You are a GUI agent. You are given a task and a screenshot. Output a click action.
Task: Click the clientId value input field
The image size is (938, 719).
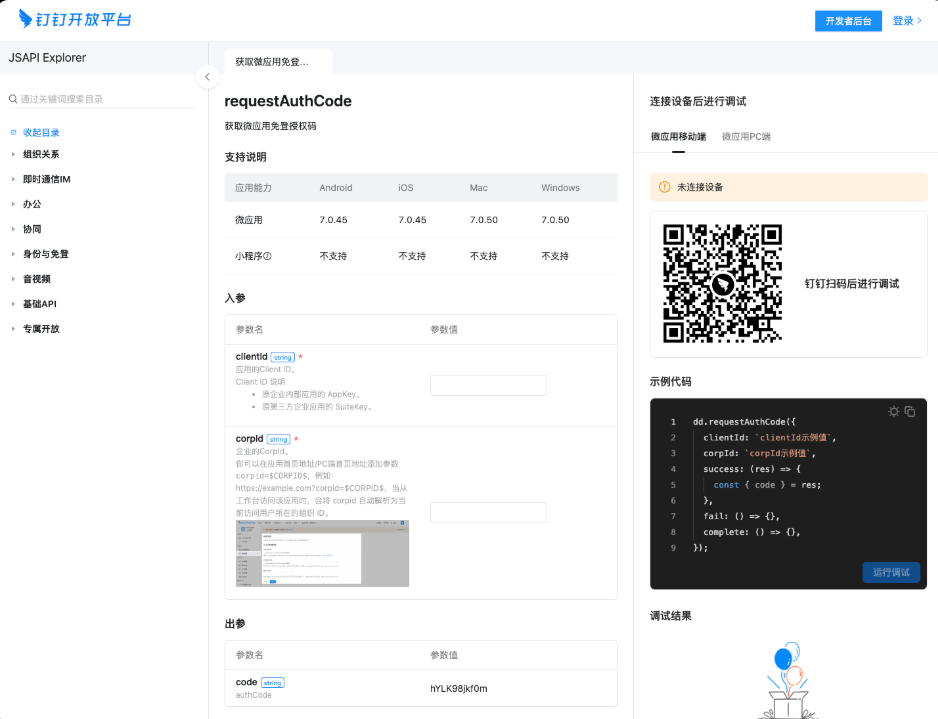(488, 385)
